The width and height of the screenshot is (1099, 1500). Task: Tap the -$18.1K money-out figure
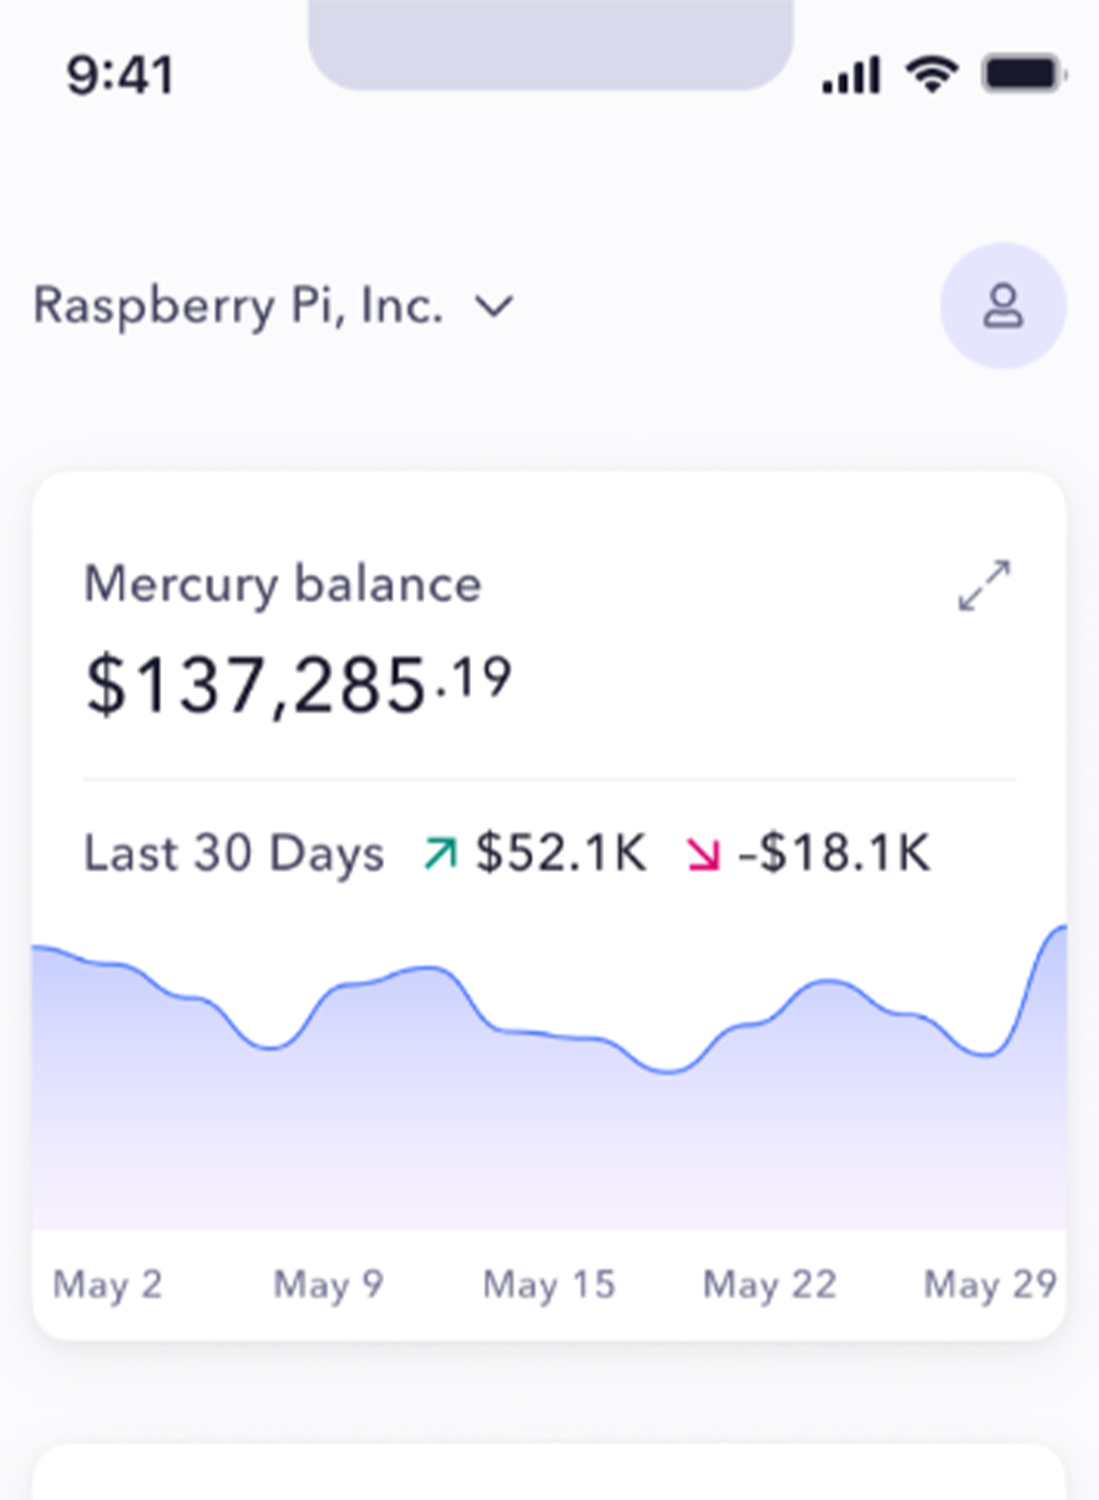click(x=834, y=853)
